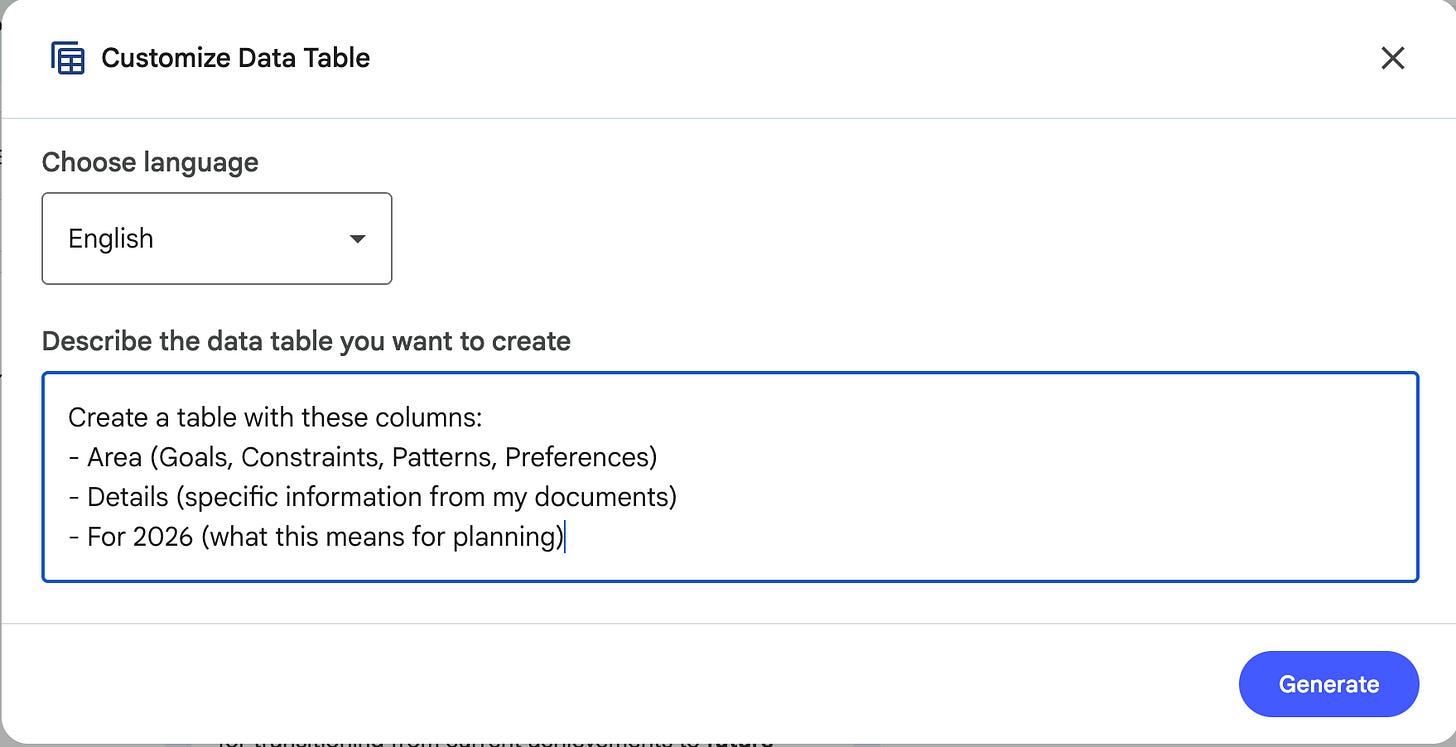The width and height of the screenshot is (1456, 747).
Task: Click the Choose language label
Action: pos(150,162)
